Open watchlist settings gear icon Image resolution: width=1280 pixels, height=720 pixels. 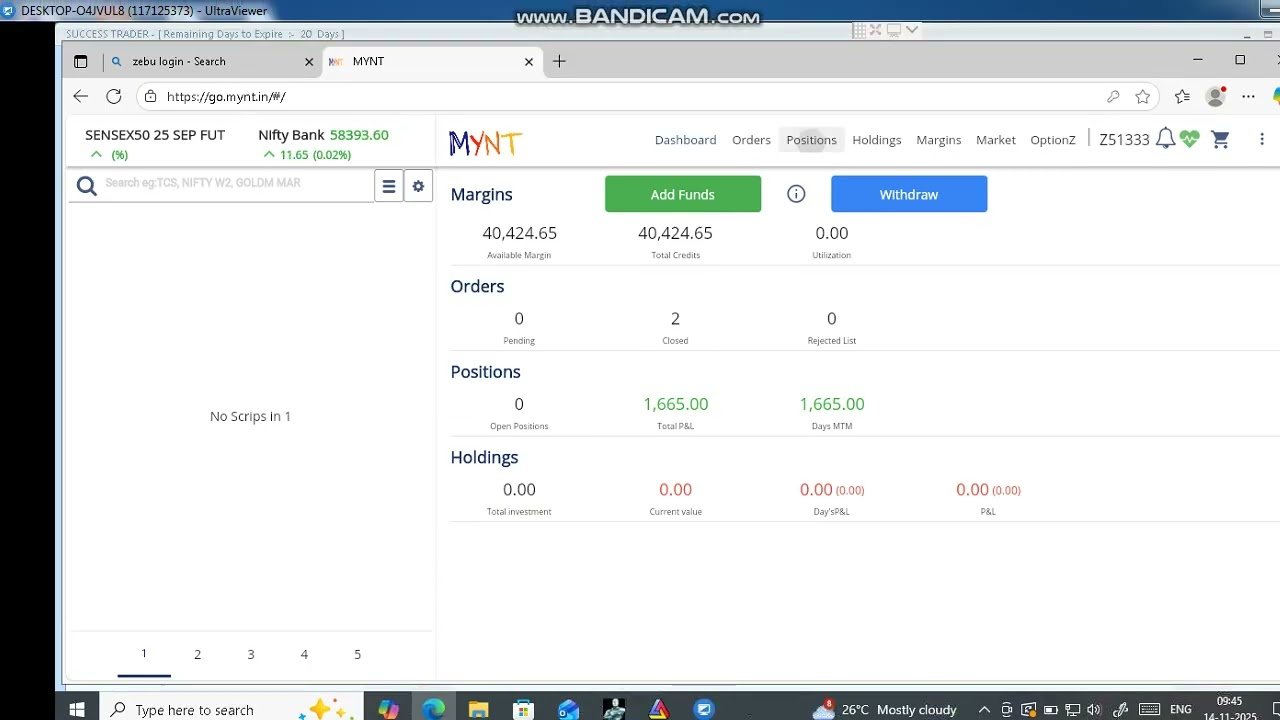pyautogui.click(x=418, y=186)
